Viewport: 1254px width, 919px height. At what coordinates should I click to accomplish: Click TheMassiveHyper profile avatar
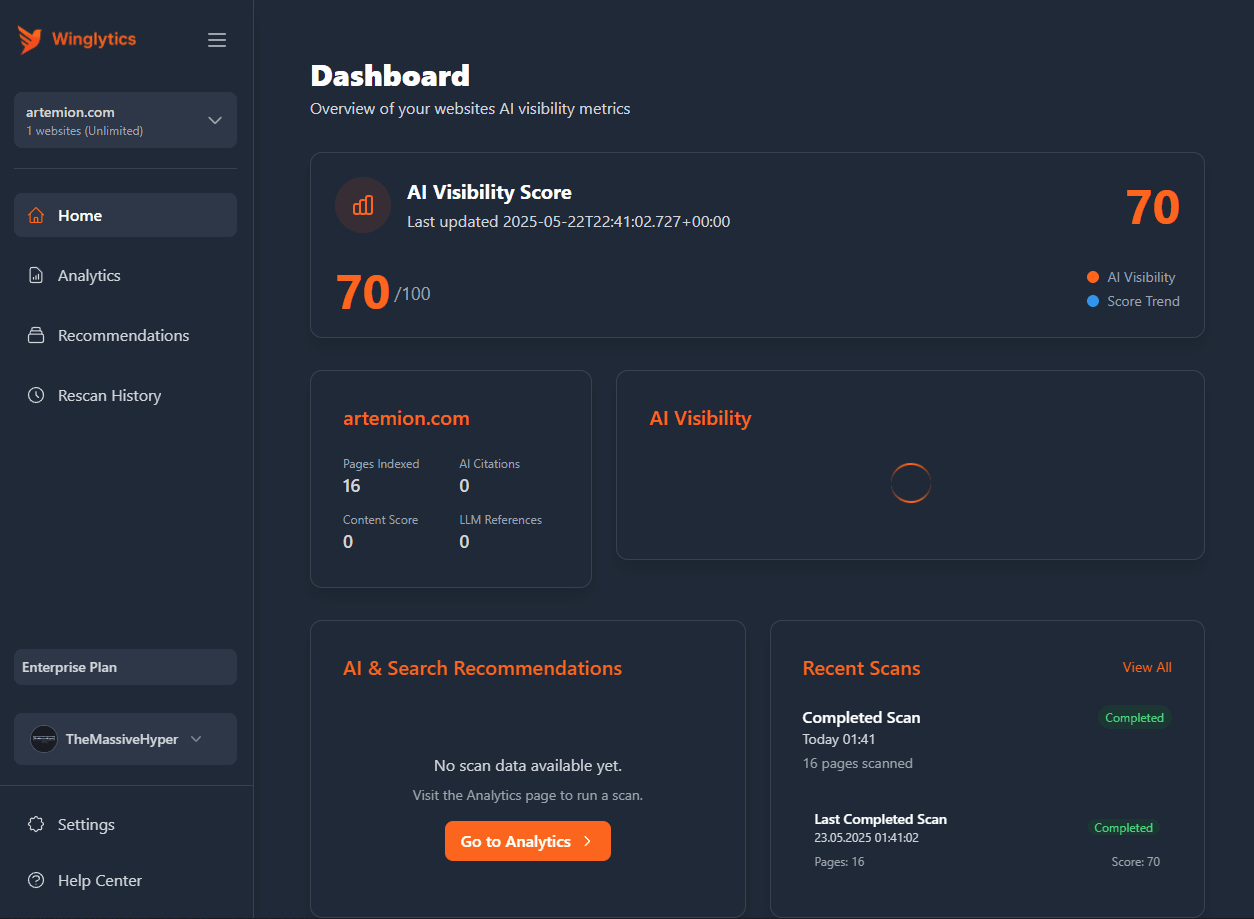(x=44, y=739)
